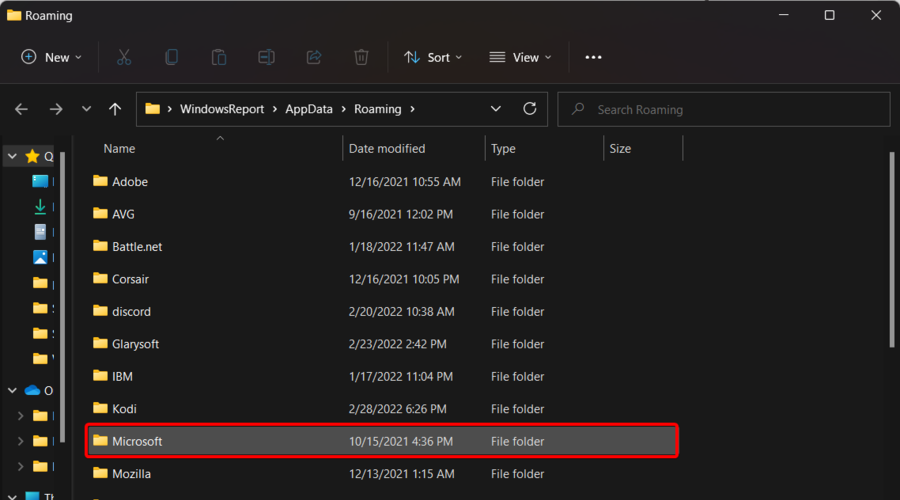This screenshot has width=900, height=500.
Task: Click the Share icon in toolbar
Action: click(314, 57)
